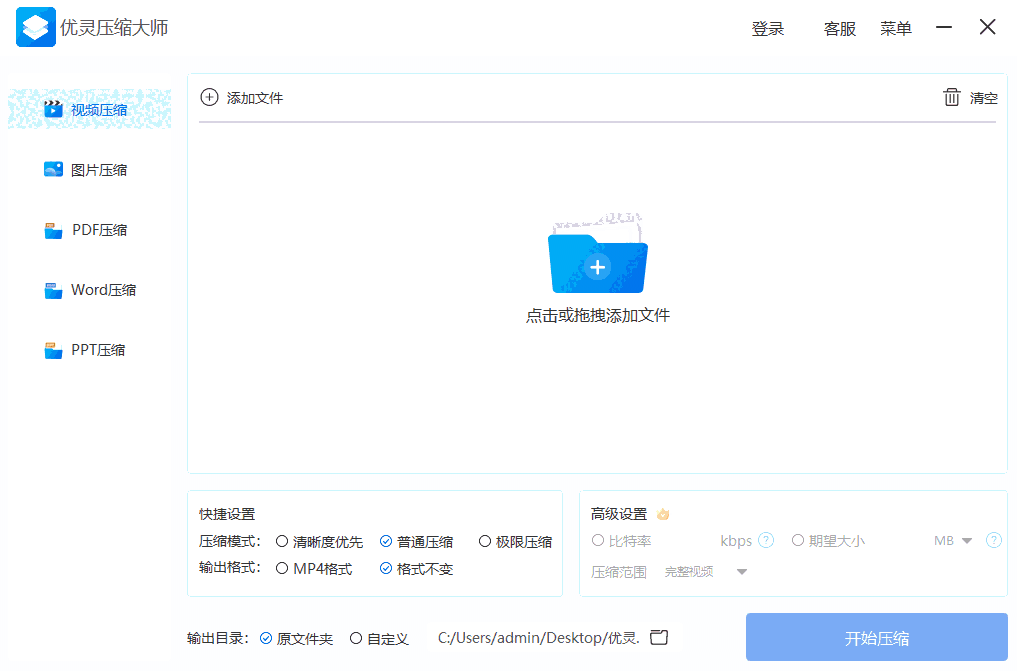Open the 期望大小 help question mark
Image resolution: width=1017 pixels, height=671 pixels.
pyautogui.click(x=994, y=540)
